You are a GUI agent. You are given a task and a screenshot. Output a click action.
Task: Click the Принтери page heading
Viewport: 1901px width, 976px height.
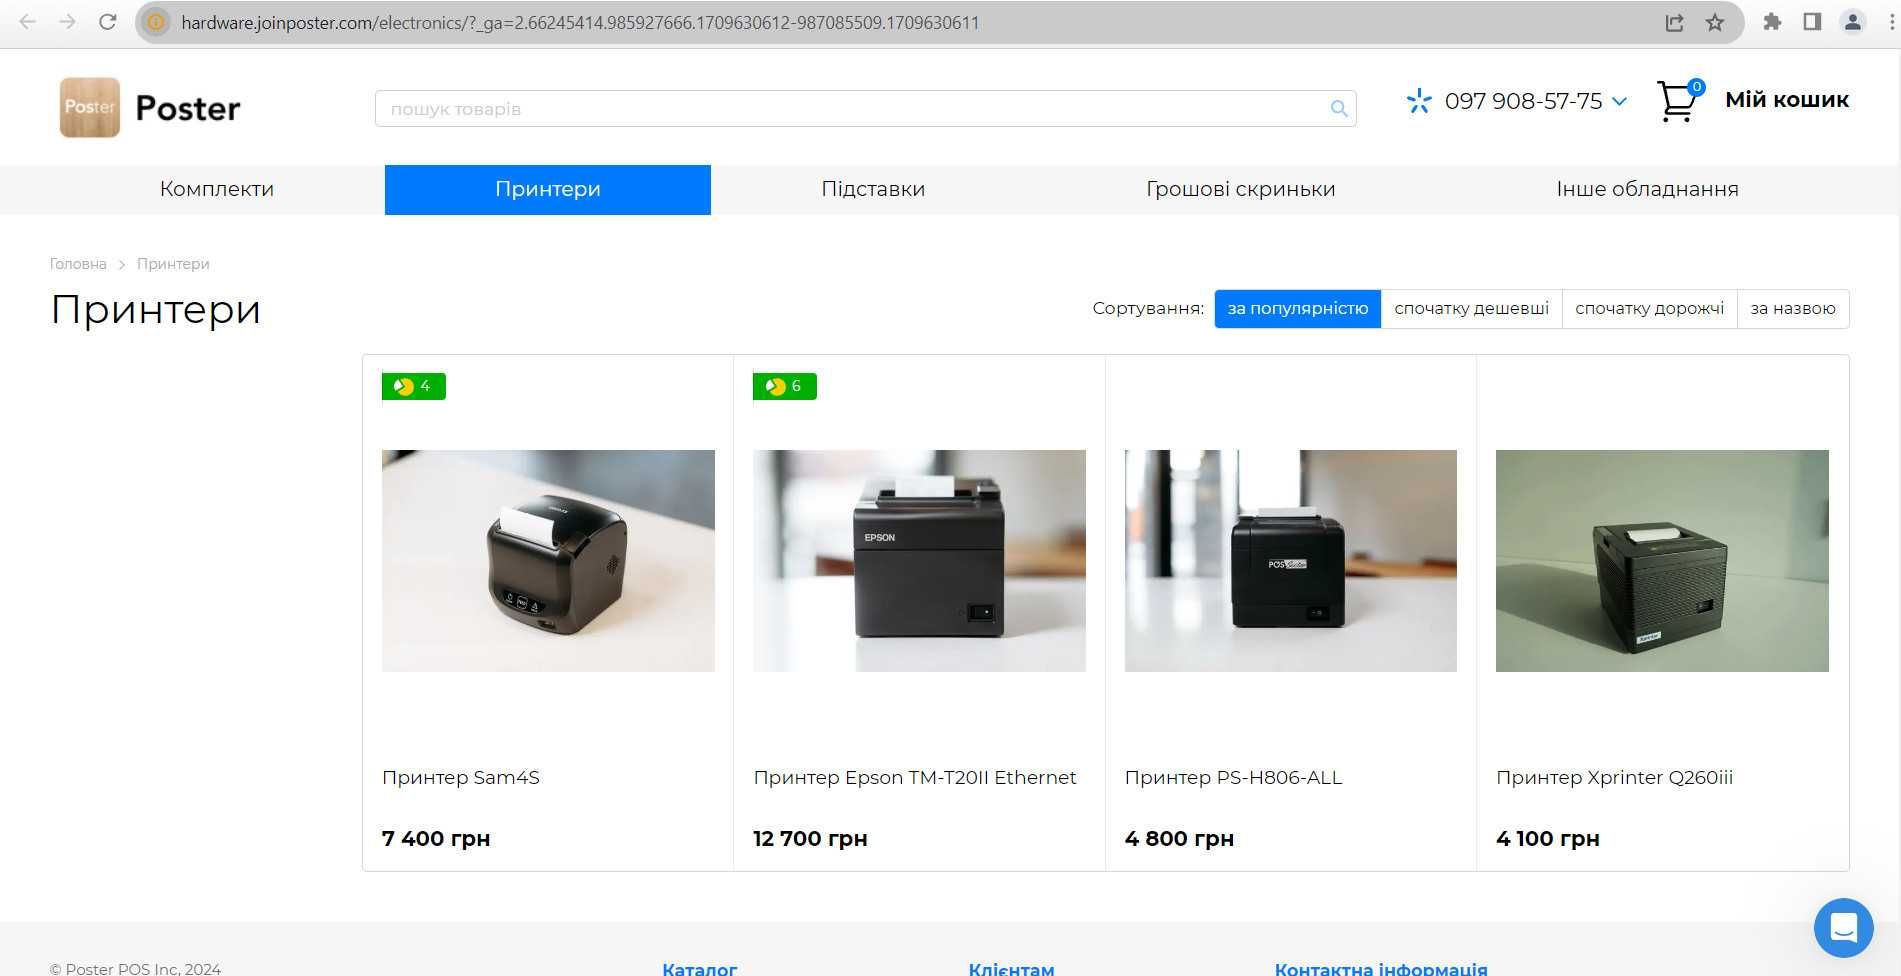[x=156, y=309]
